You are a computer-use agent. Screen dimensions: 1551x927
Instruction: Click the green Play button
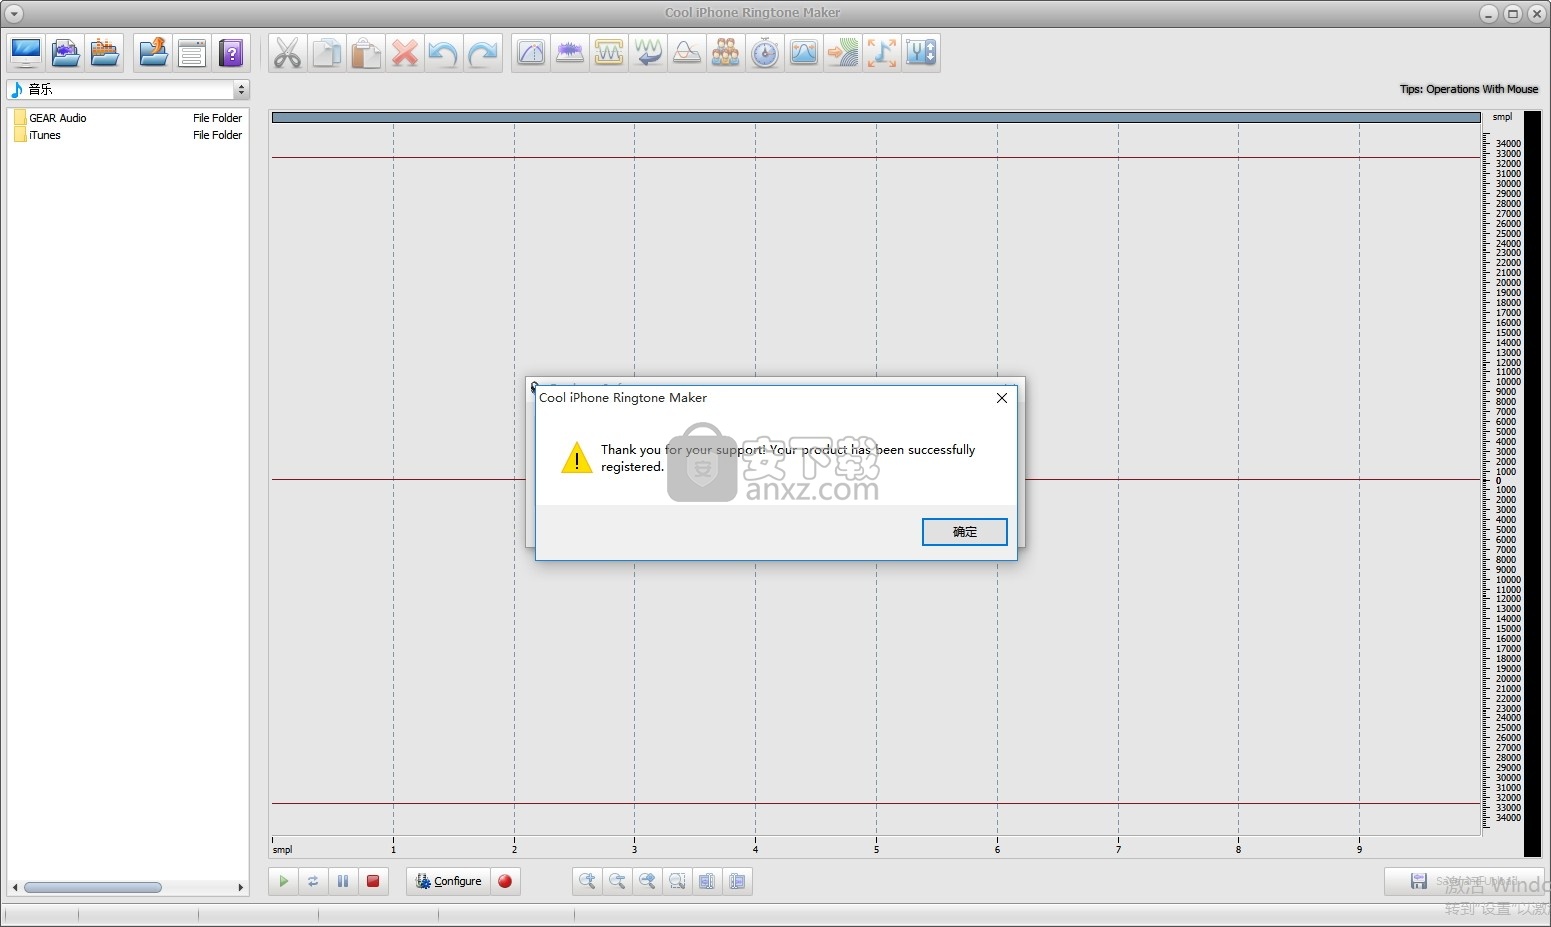(x=283, y=881)
